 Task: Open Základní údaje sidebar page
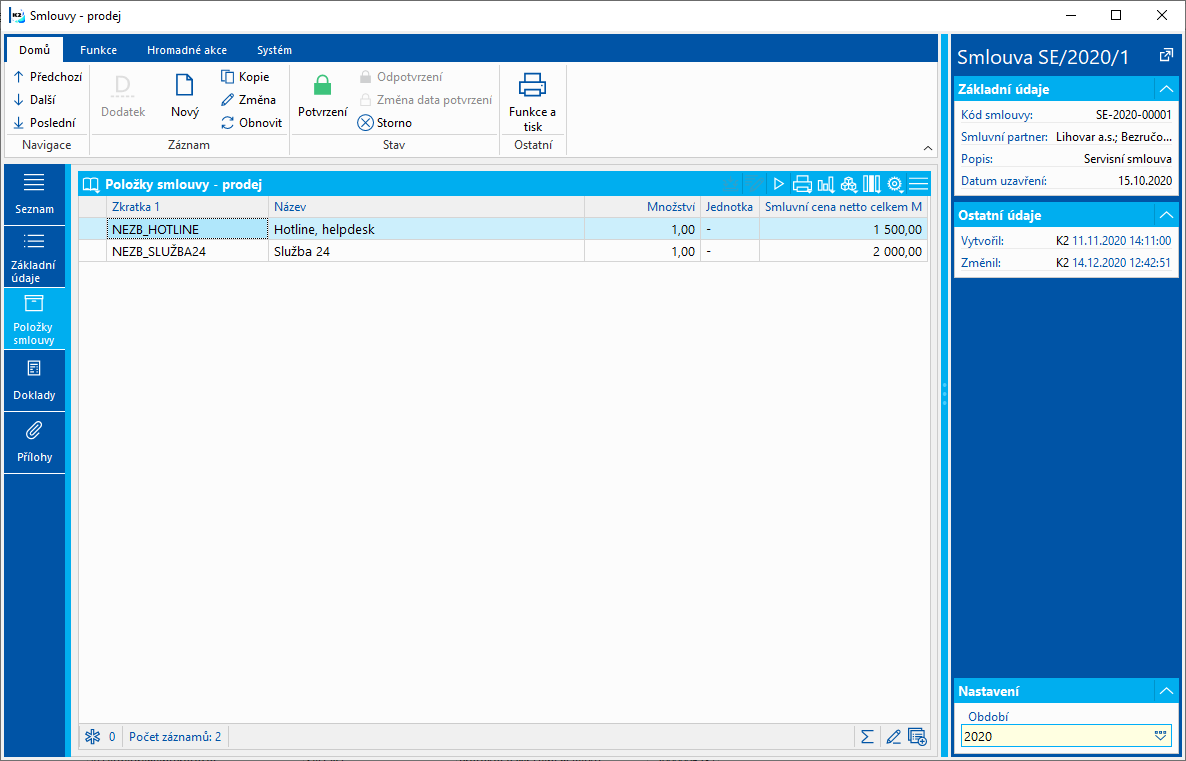click(x=34, y=257)
